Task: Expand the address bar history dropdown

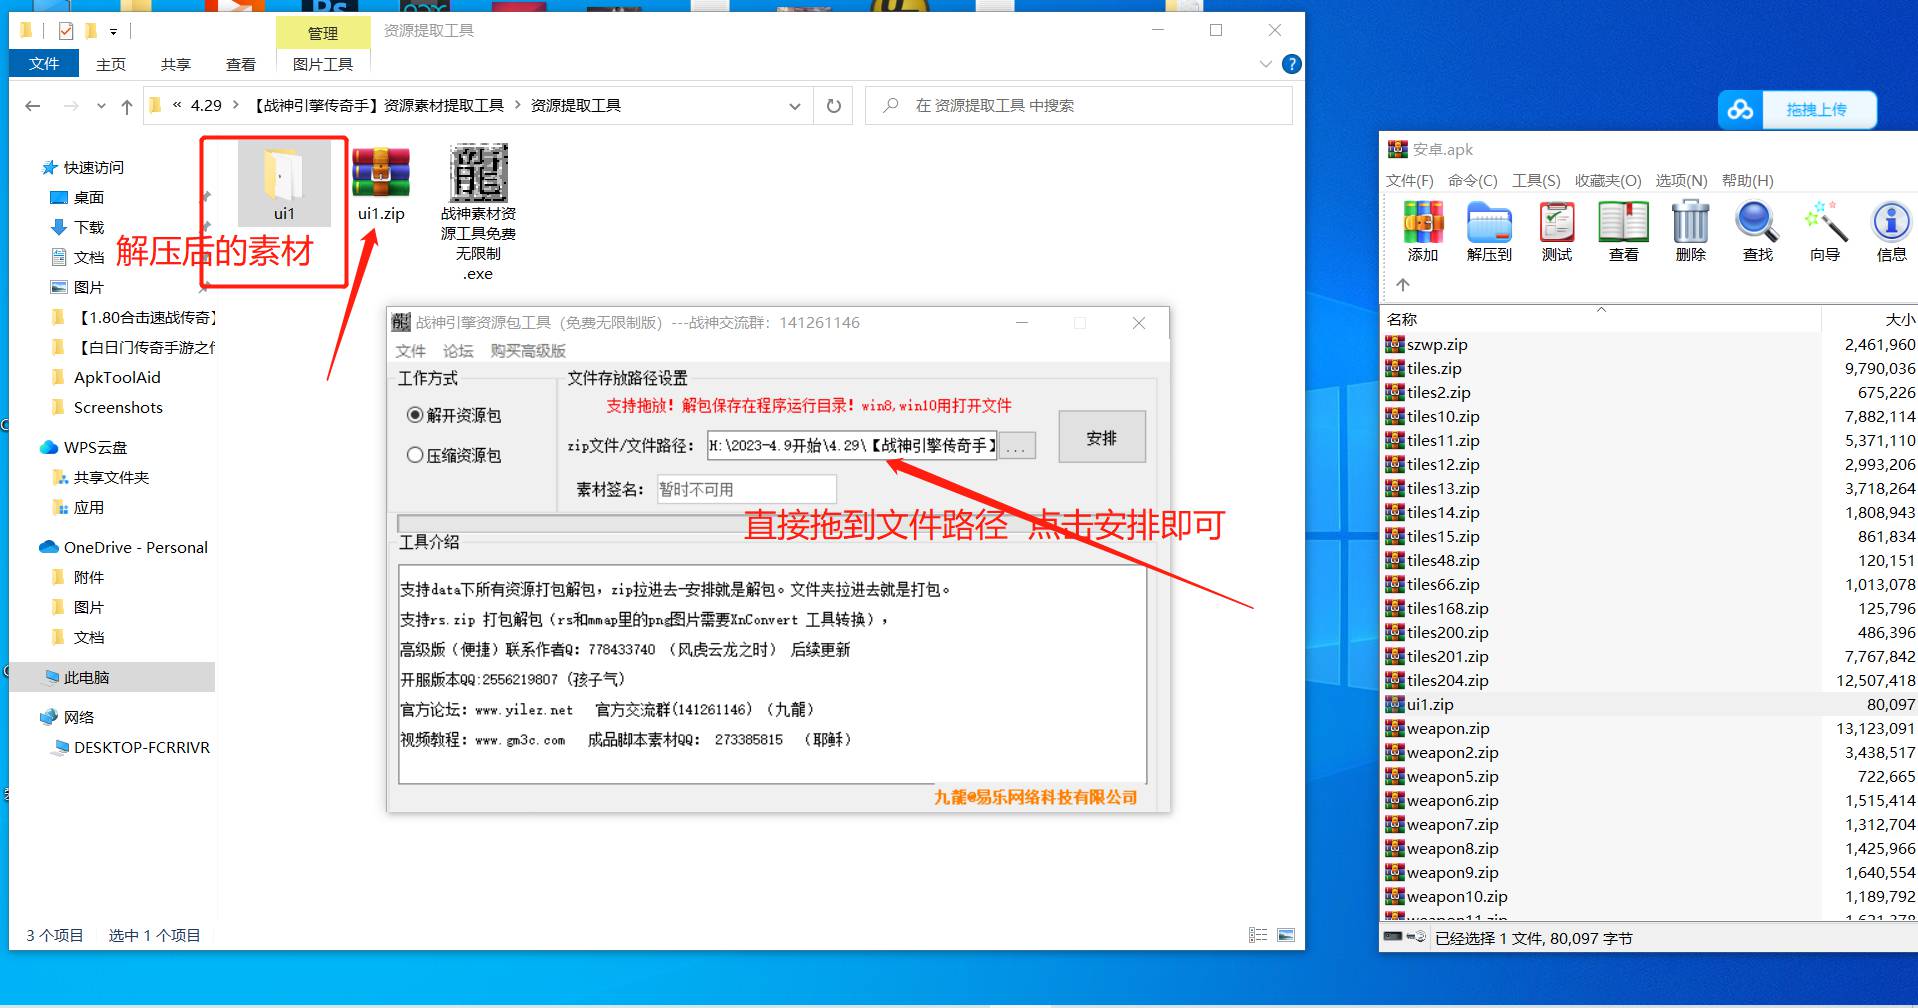Action: click(x=794, y=106)
